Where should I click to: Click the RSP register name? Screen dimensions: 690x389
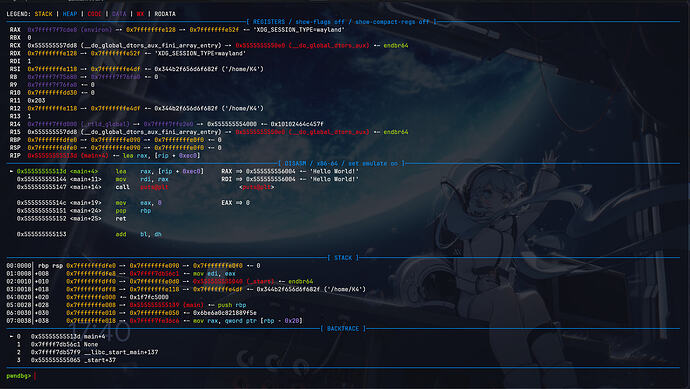[15, 148]
